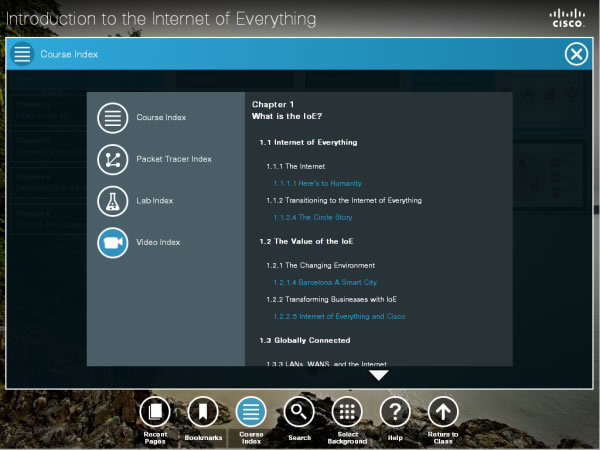Click the down arrow below the index panel

coord(378,376)
